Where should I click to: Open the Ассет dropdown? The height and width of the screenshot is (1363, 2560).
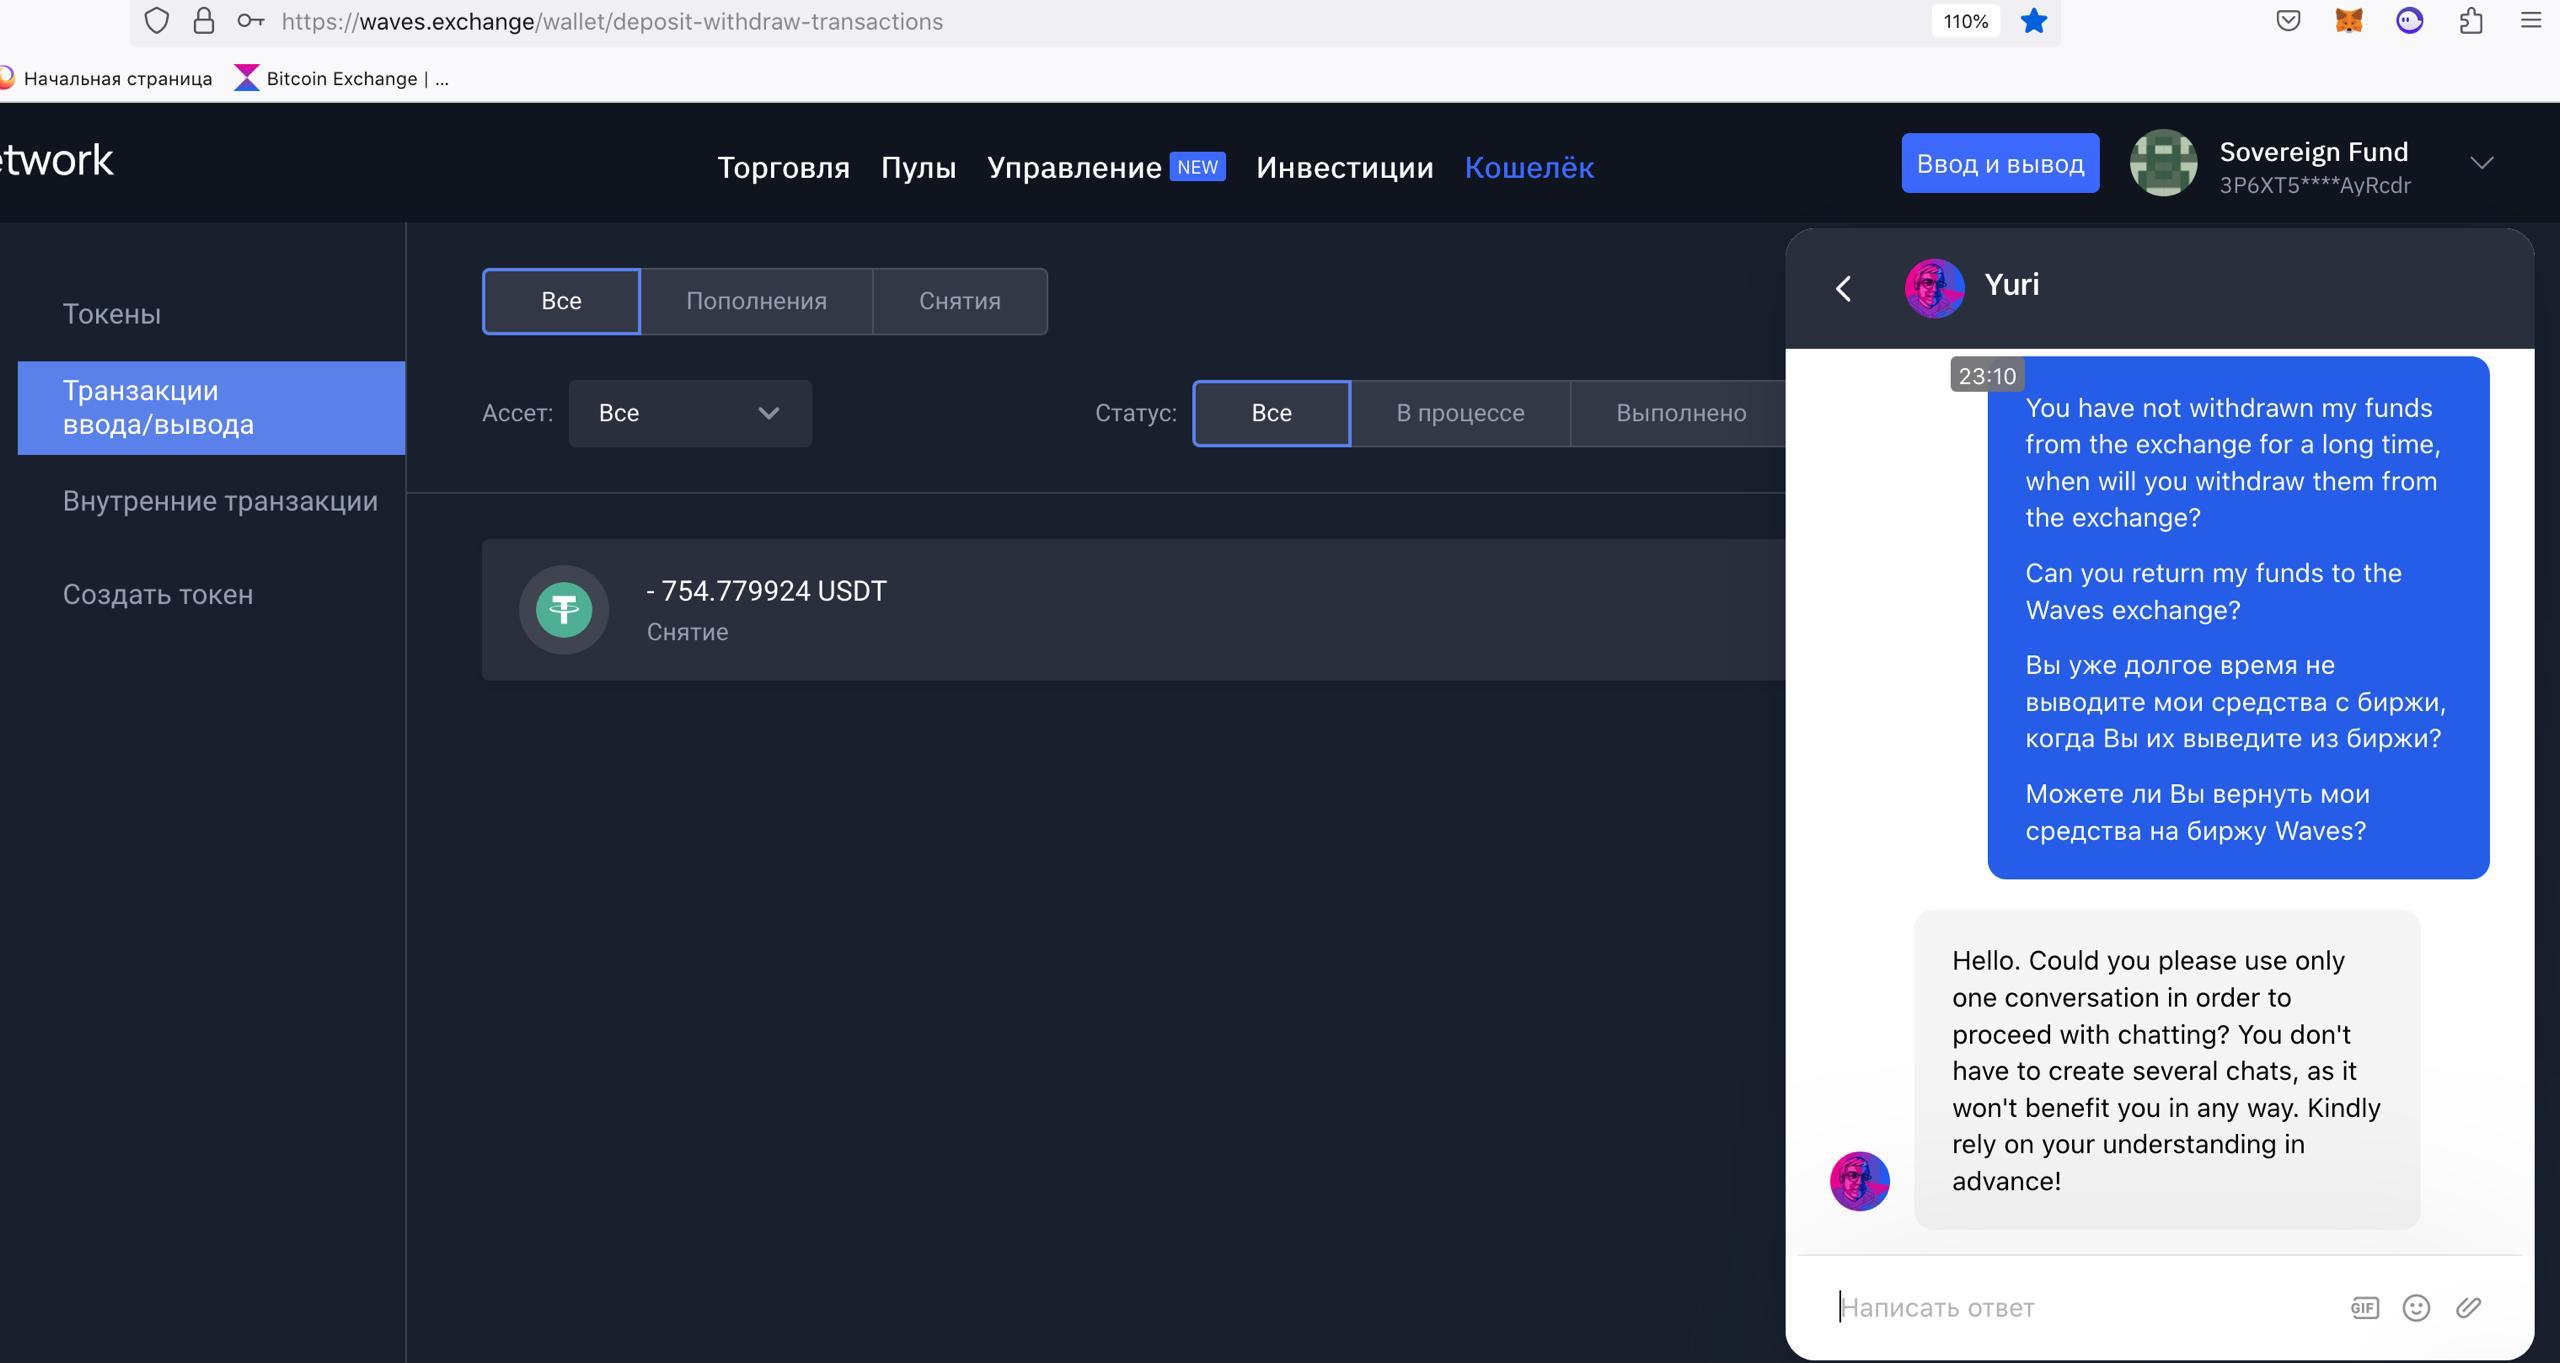[x=690, y=413]
